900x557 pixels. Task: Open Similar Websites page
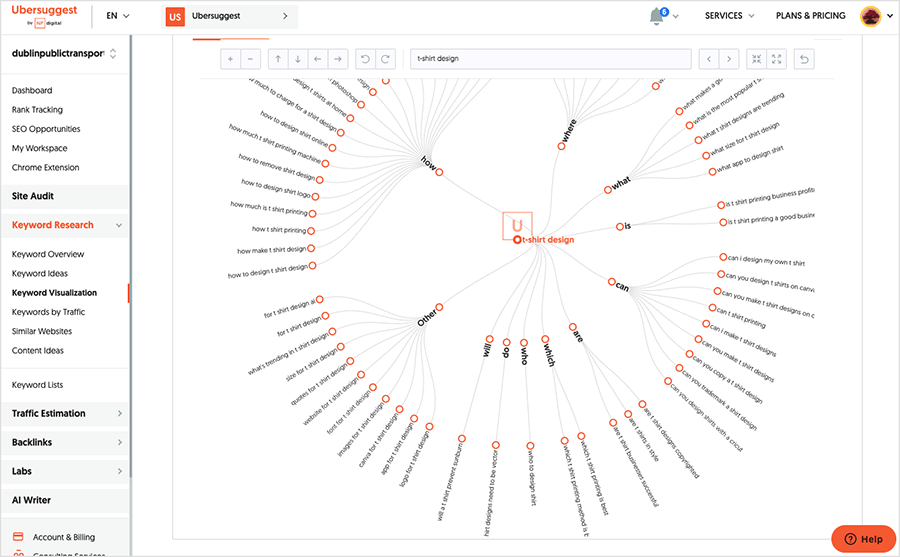(x=42, y=331)
